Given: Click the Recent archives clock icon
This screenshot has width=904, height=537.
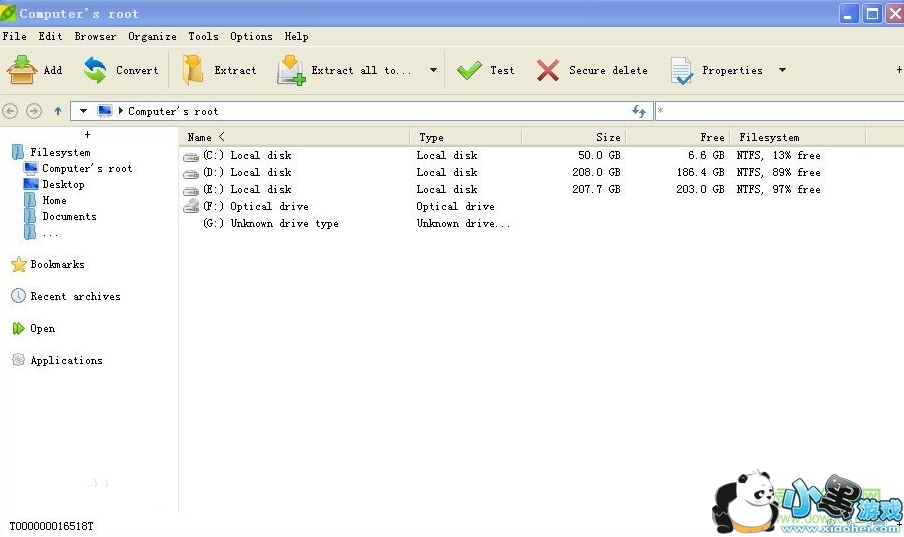Looking at the screenshot, I should (x=18, y=296).
